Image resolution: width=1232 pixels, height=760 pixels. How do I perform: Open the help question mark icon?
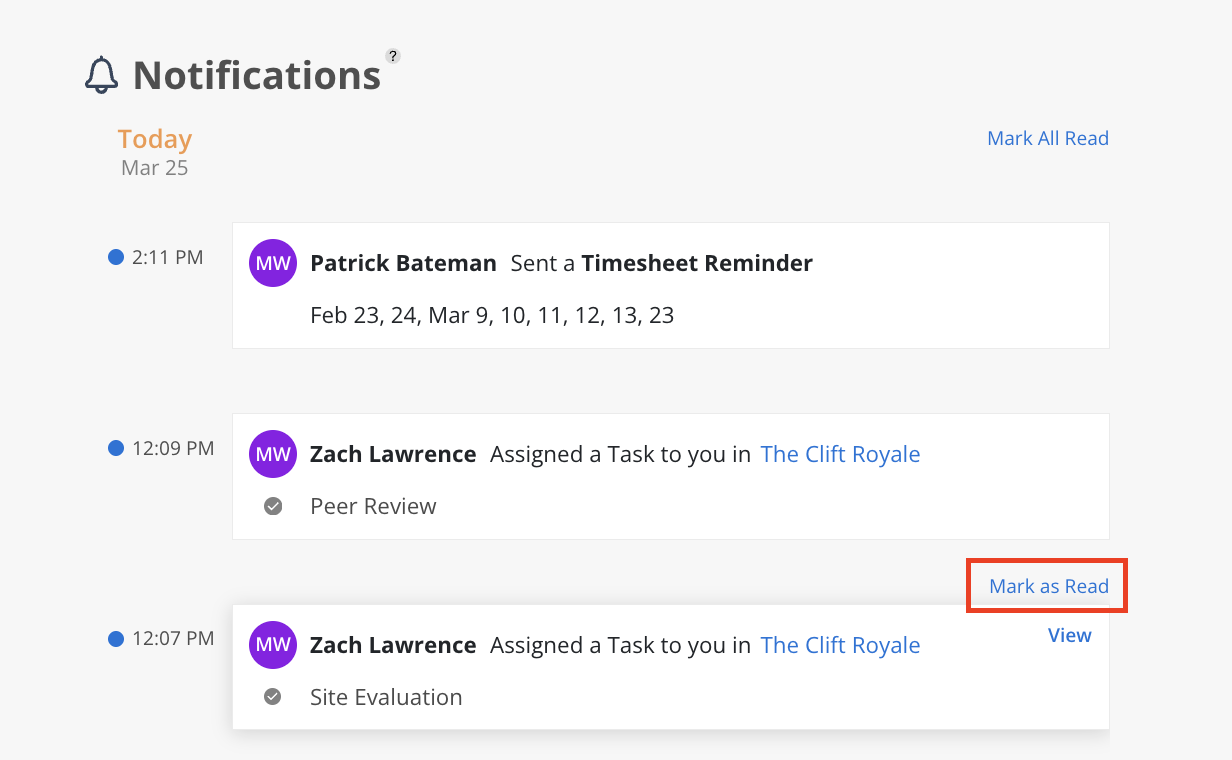click(x=393, y=56)
